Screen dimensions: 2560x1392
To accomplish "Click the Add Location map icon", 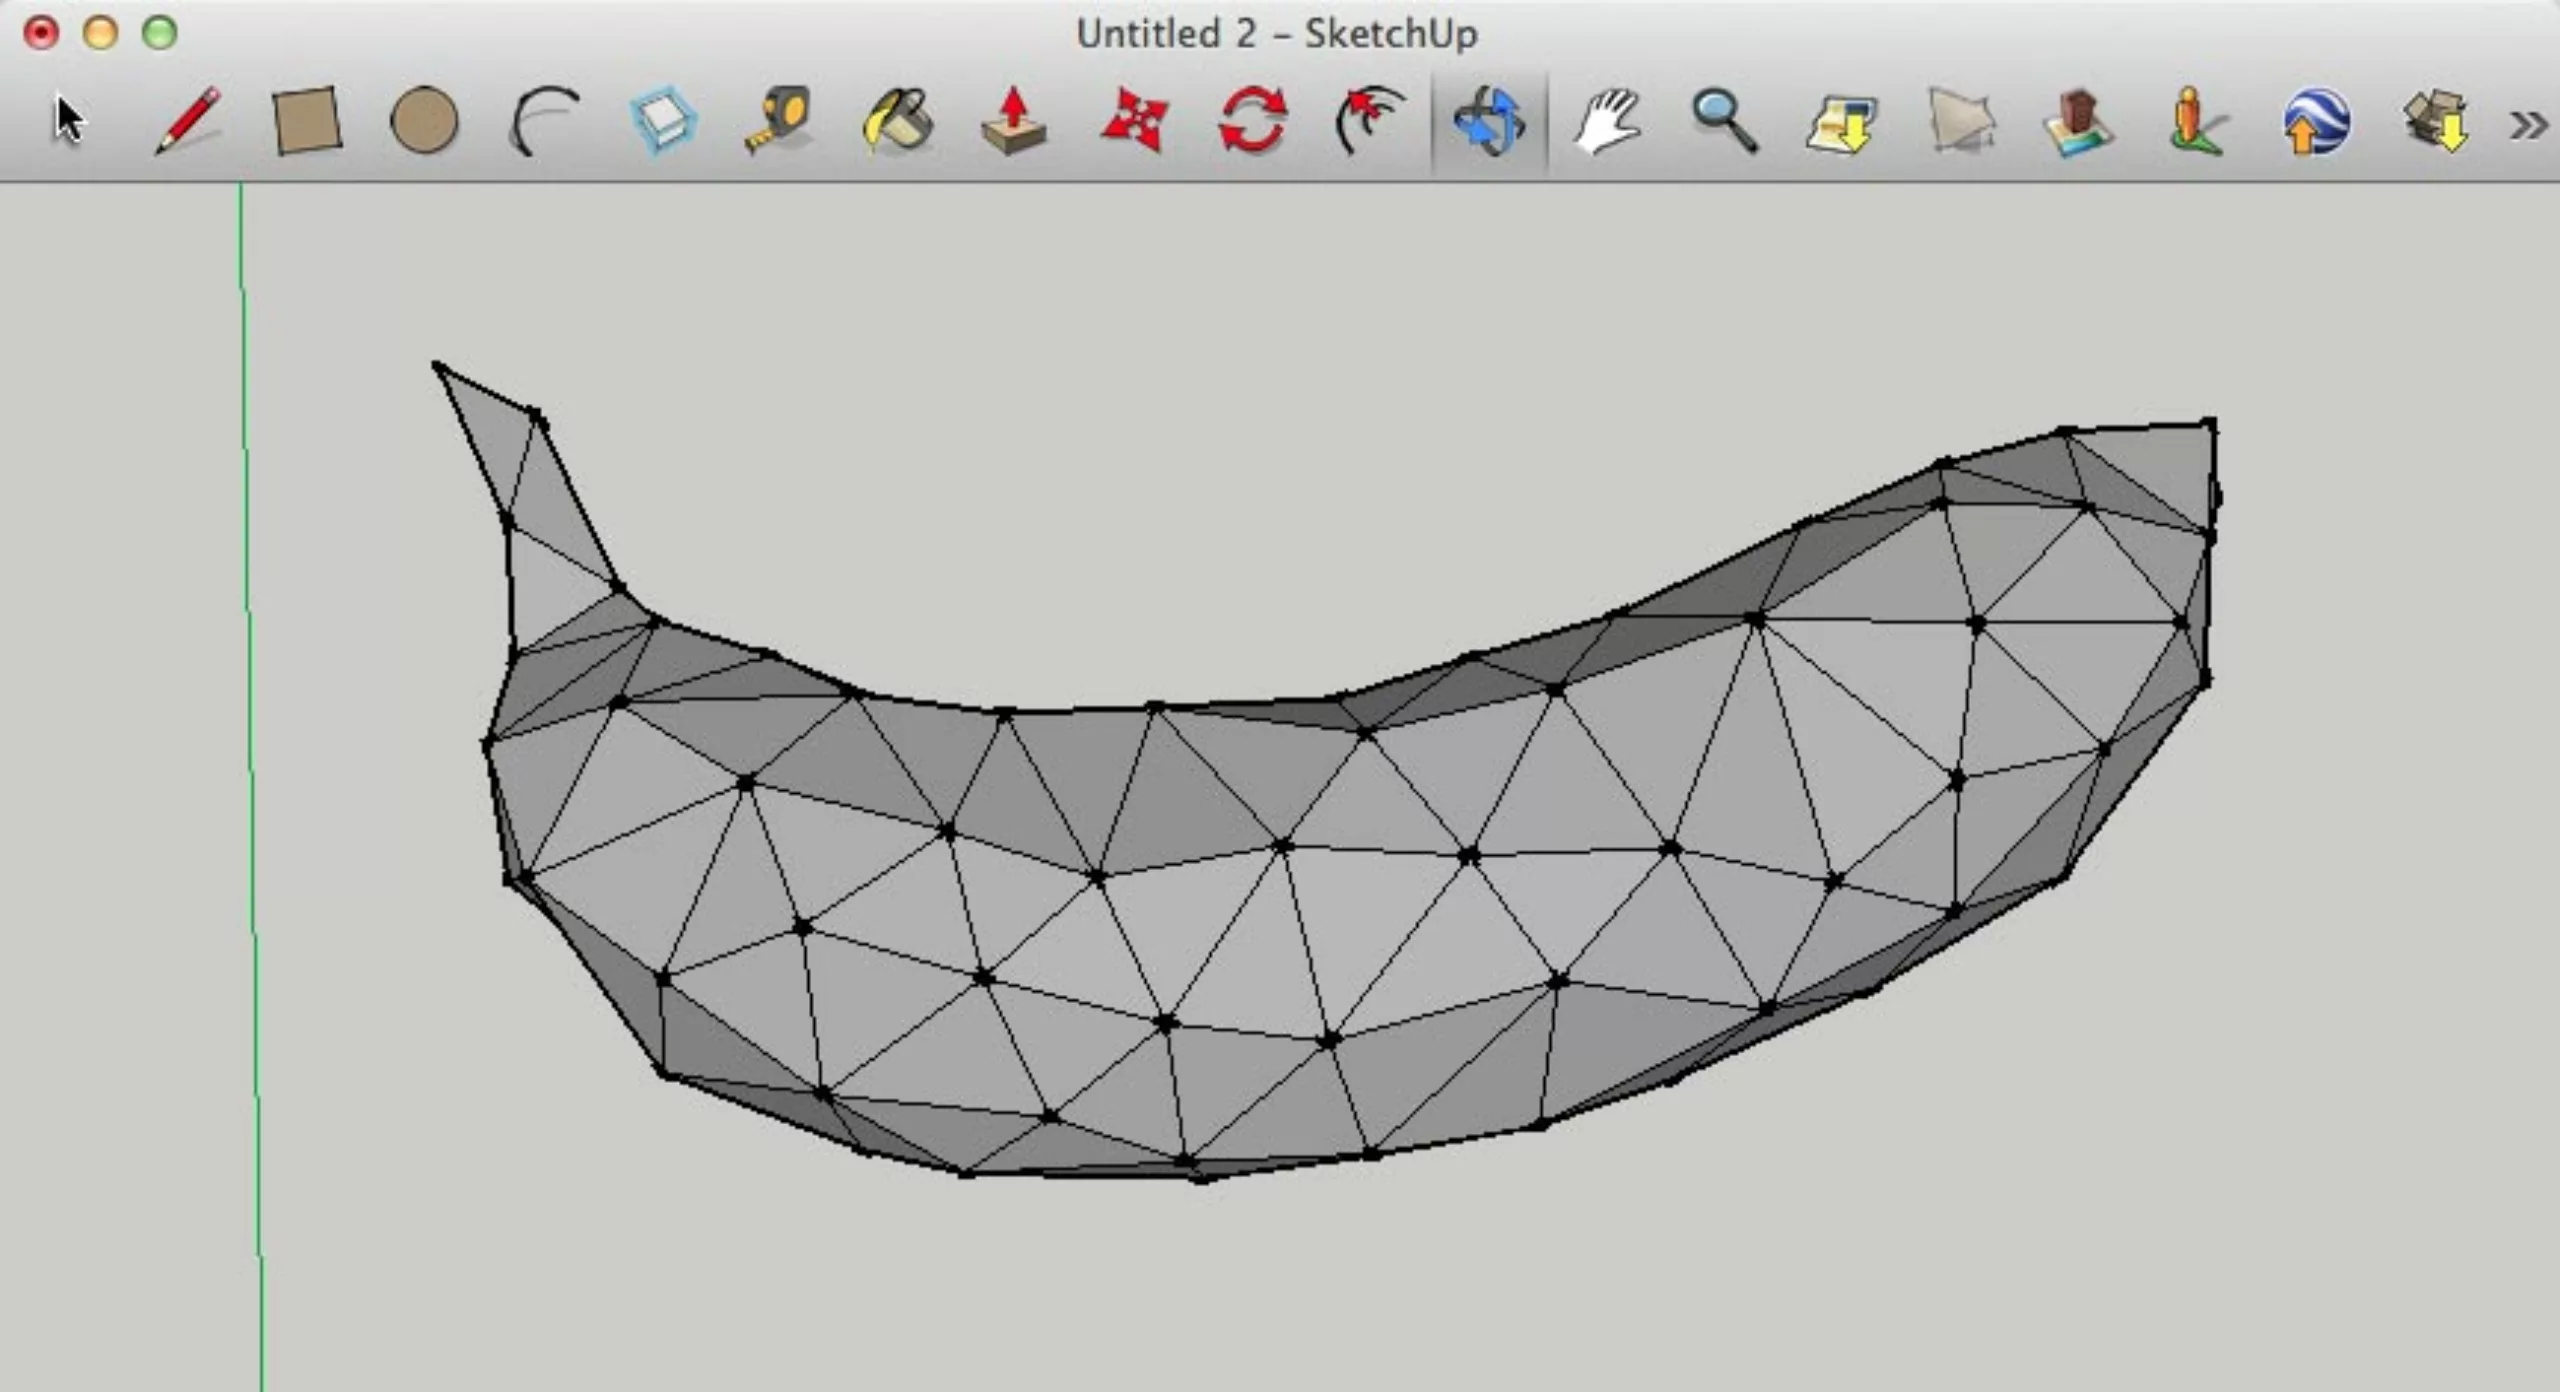I will point(1842,123).
